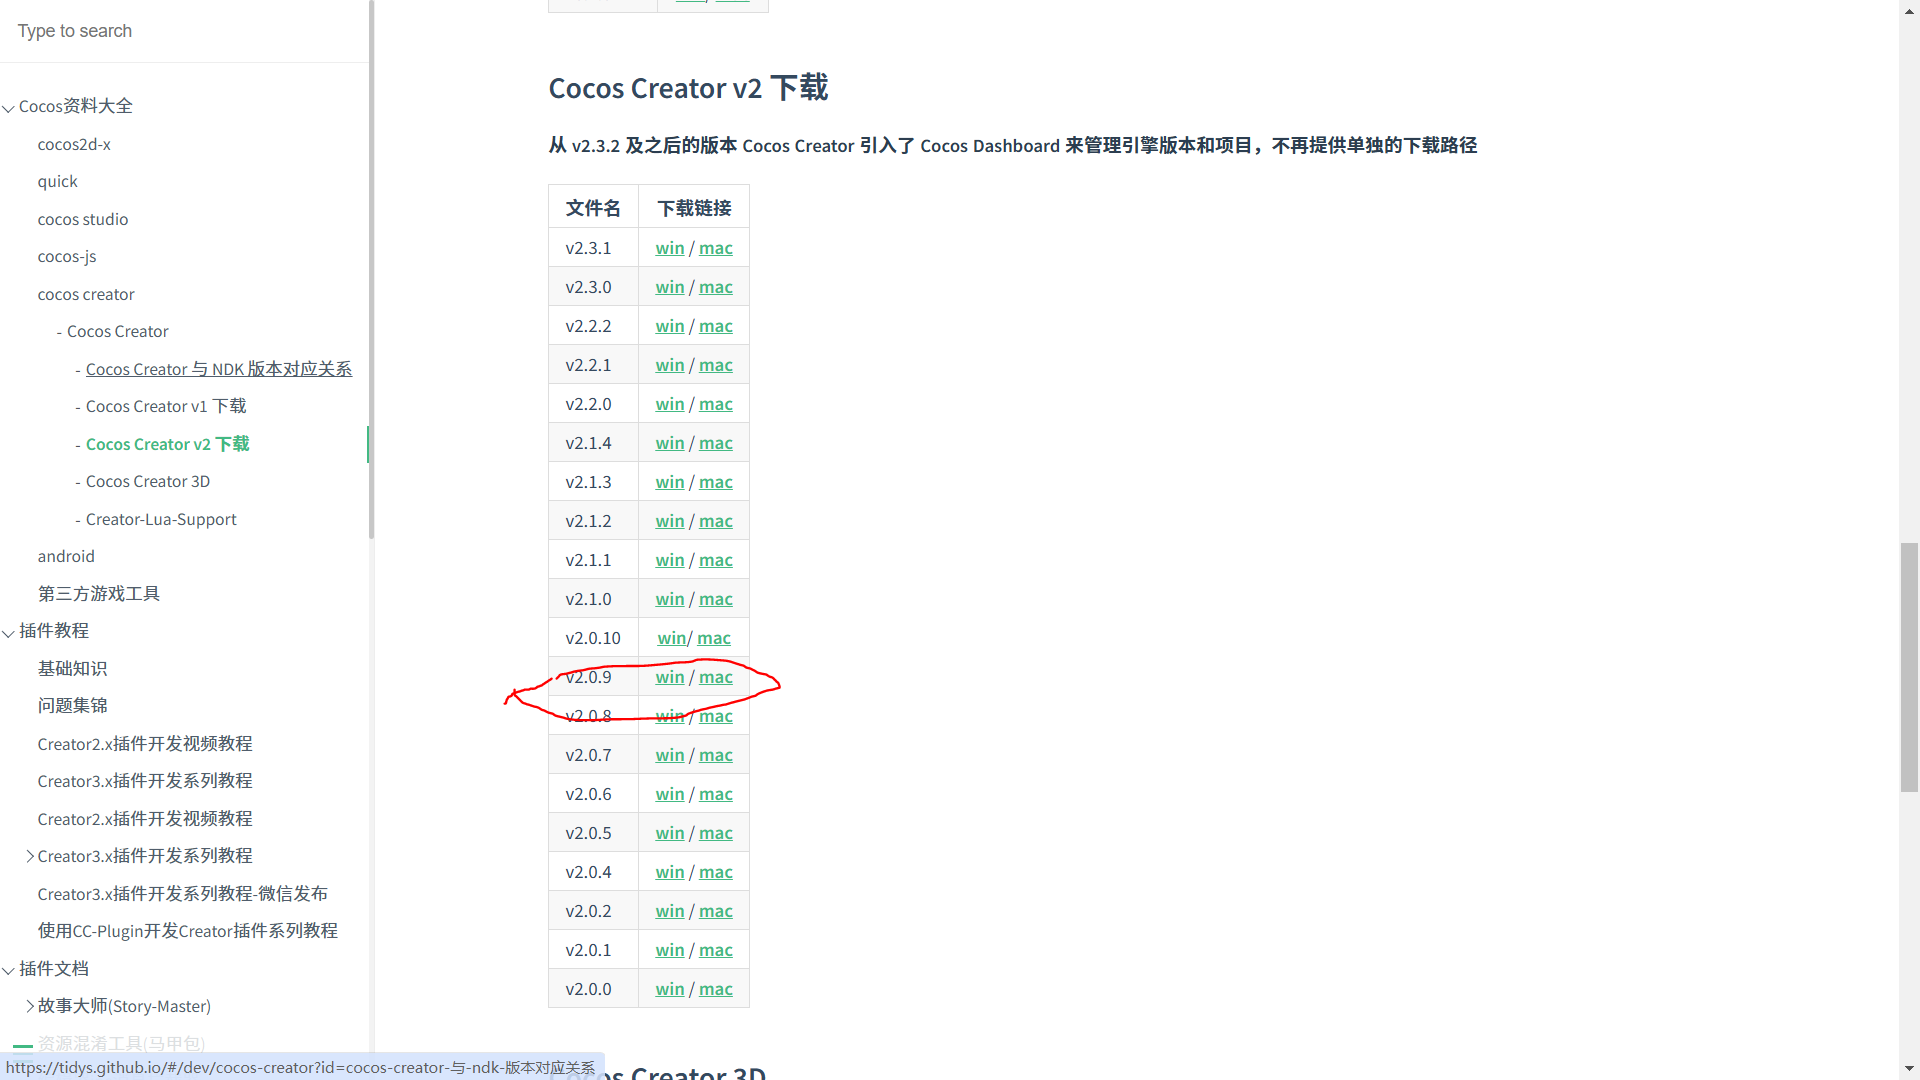Click the page vertical scrollbar thumb

point(1909,667)
